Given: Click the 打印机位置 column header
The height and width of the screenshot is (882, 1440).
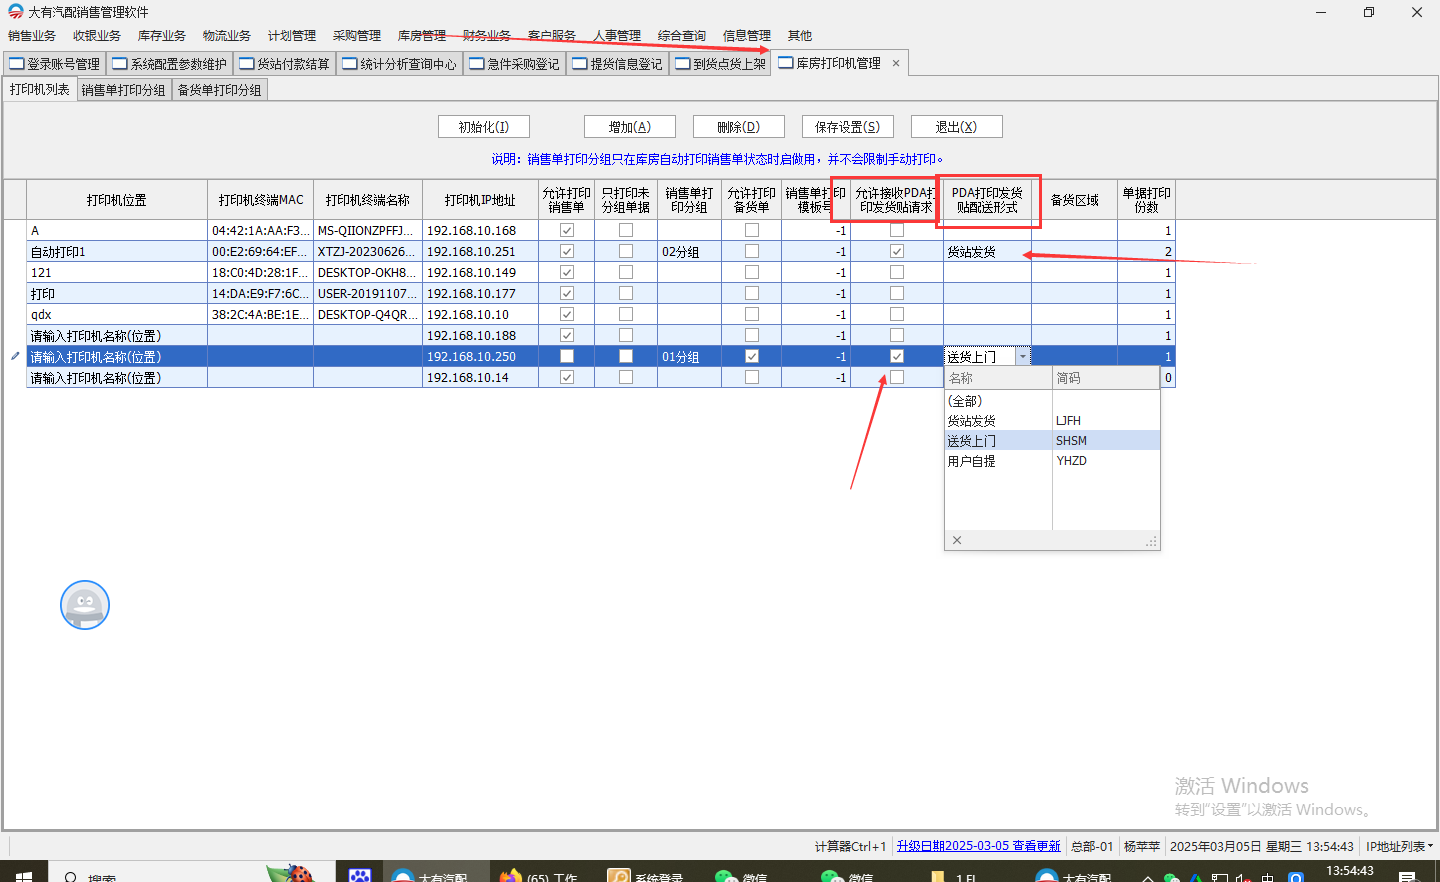Looking at the screenshot, I should (117, 200).
